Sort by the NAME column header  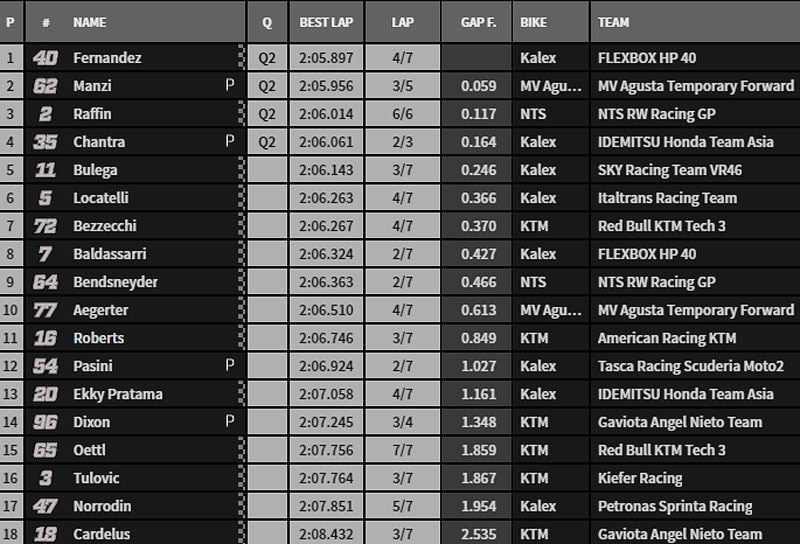[90, 22]
